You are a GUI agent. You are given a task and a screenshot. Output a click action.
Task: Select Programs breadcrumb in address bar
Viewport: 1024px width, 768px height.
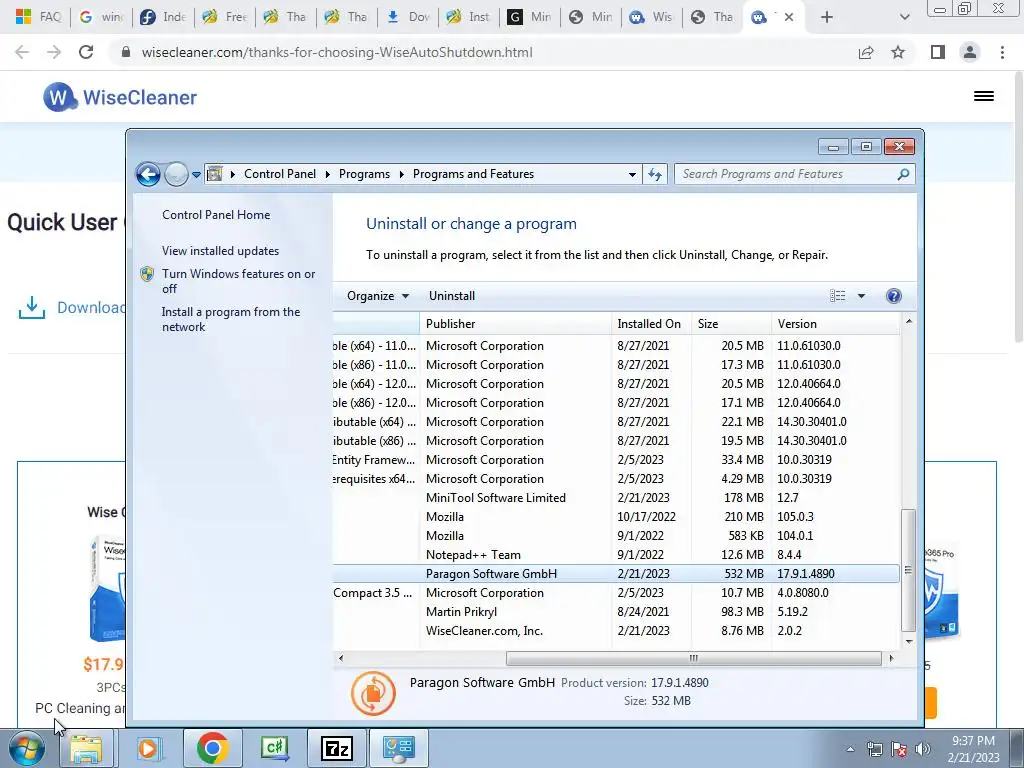click(x=364, y=174)
